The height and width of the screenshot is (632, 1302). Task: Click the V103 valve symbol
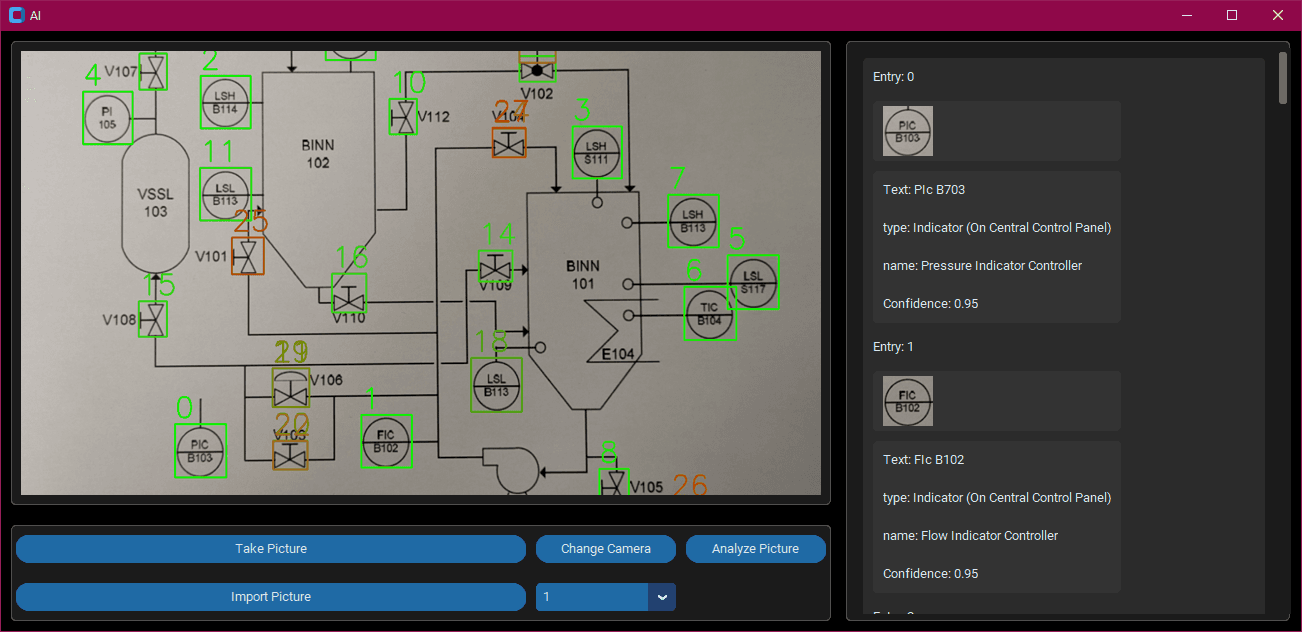290,455
